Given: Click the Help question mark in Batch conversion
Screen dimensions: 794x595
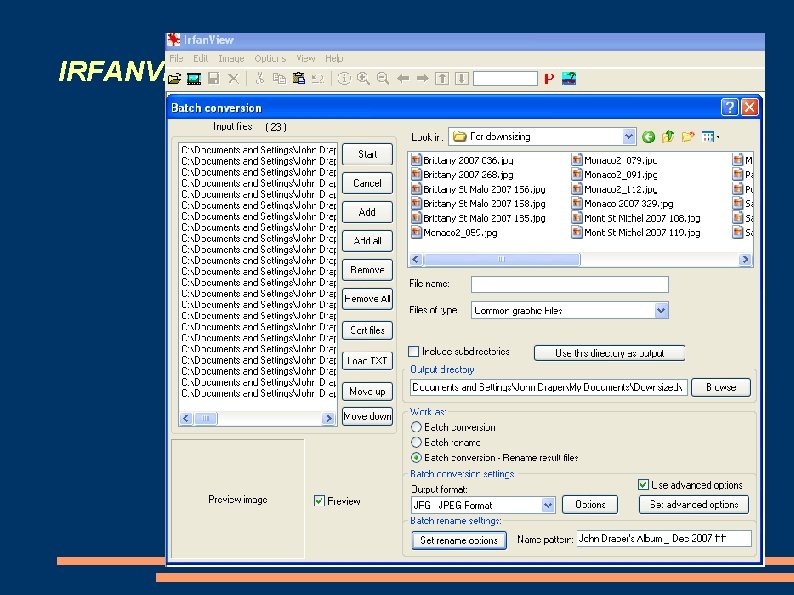Looking at the screenshot, I should [x=729, y=107].
